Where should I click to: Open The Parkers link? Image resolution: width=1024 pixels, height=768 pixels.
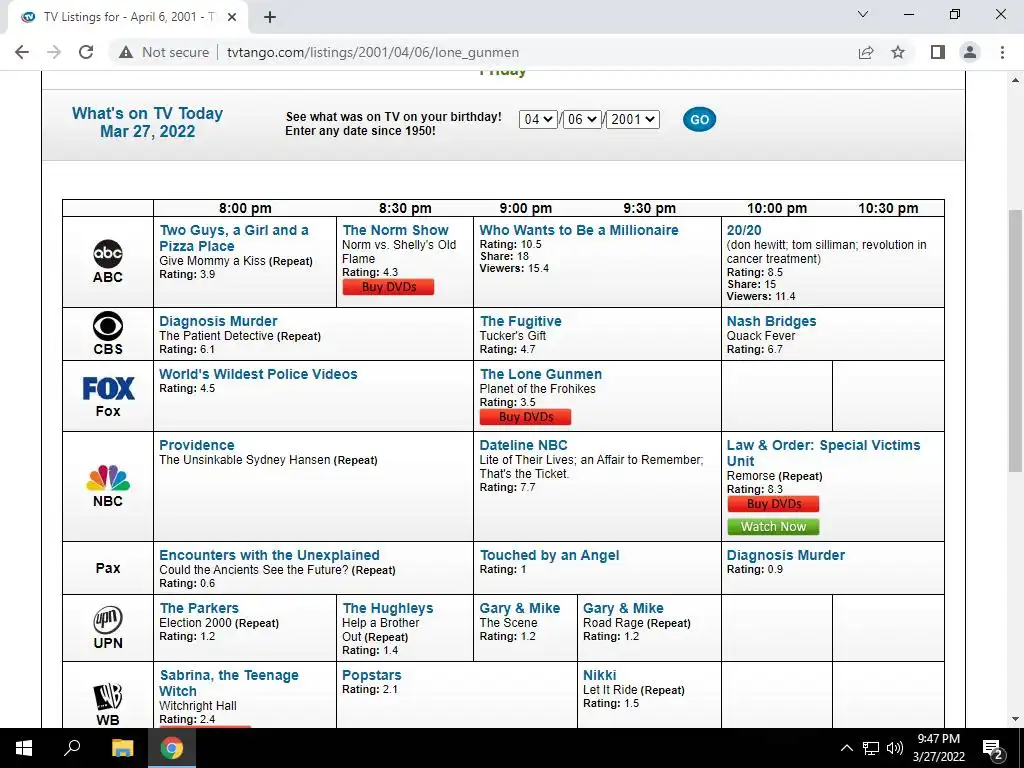pos(199,607)
